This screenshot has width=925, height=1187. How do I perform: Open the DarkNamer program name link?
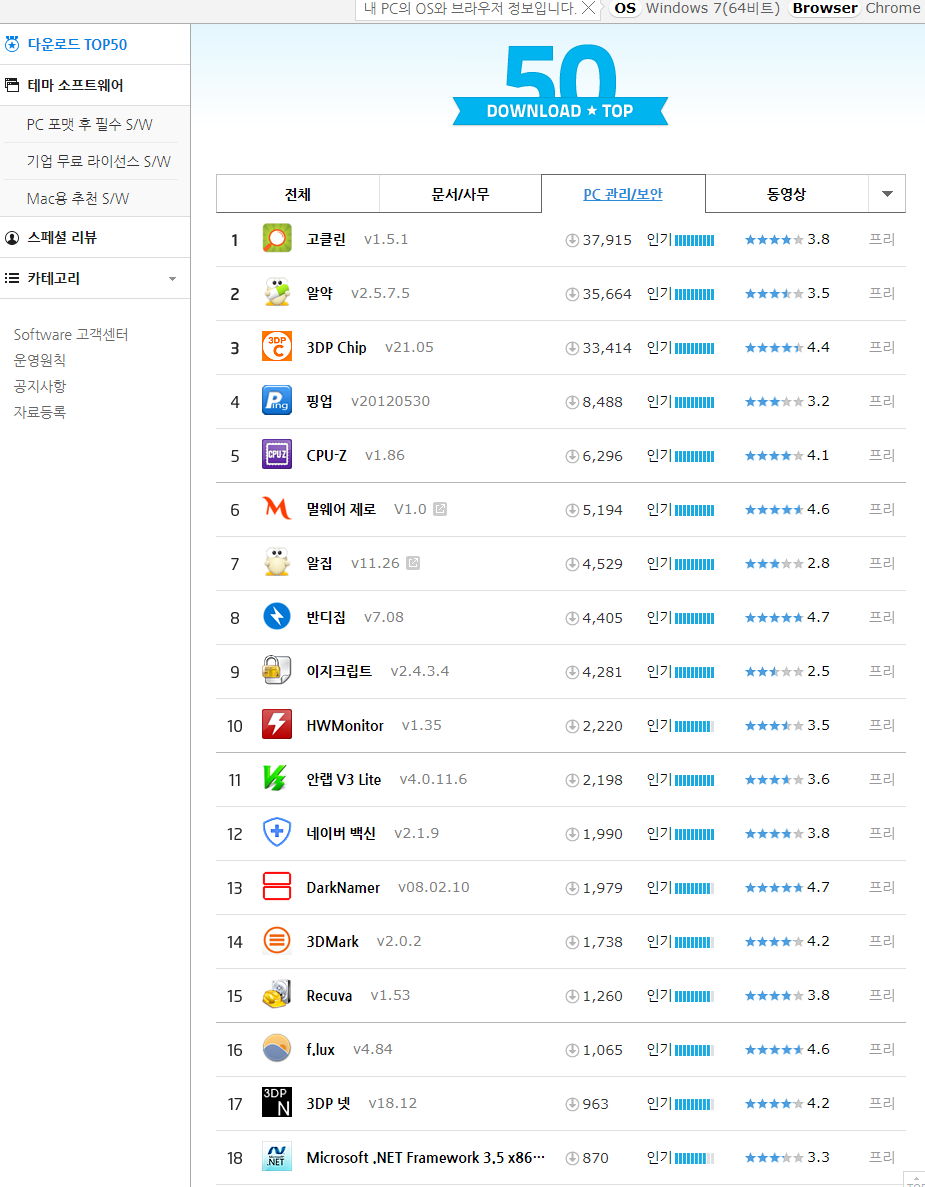point(343,887)
